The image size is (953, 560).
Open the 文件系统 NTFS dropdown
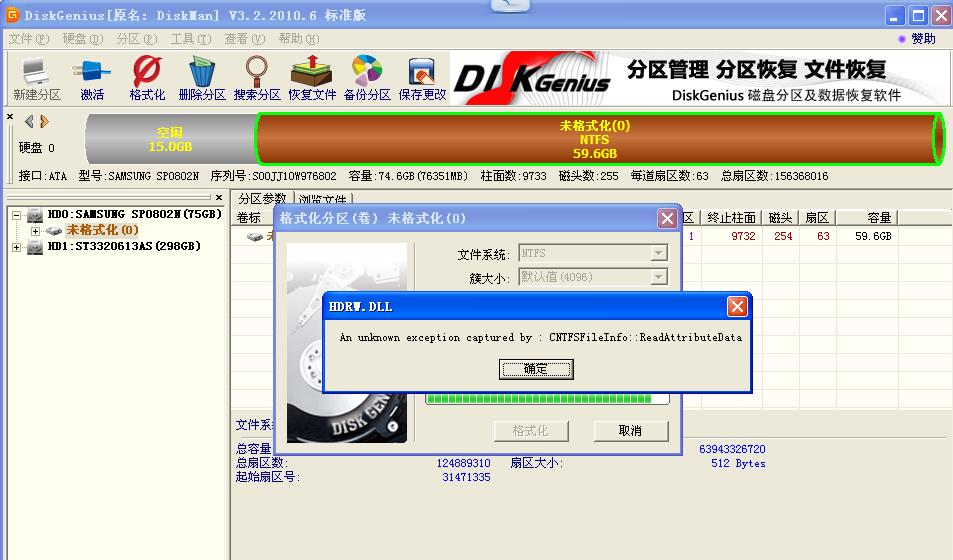click(658, 253)
